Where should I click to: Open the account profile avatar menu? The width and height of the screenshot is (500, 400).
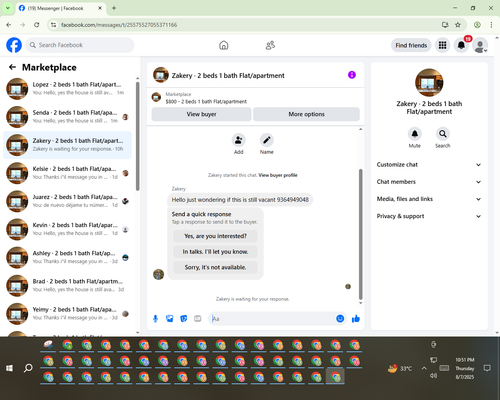(x=480, y=46)
